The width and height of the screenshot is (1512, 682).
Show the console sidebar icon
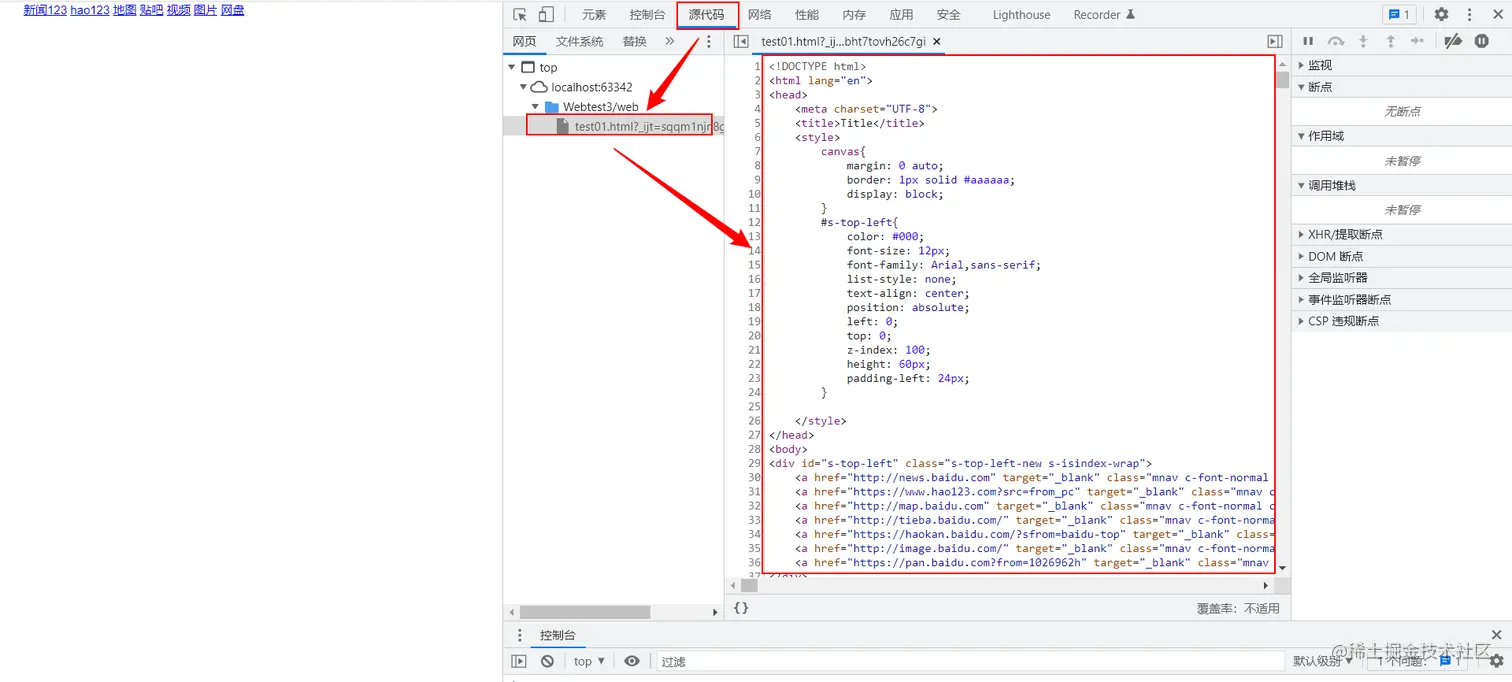(519, 661)
